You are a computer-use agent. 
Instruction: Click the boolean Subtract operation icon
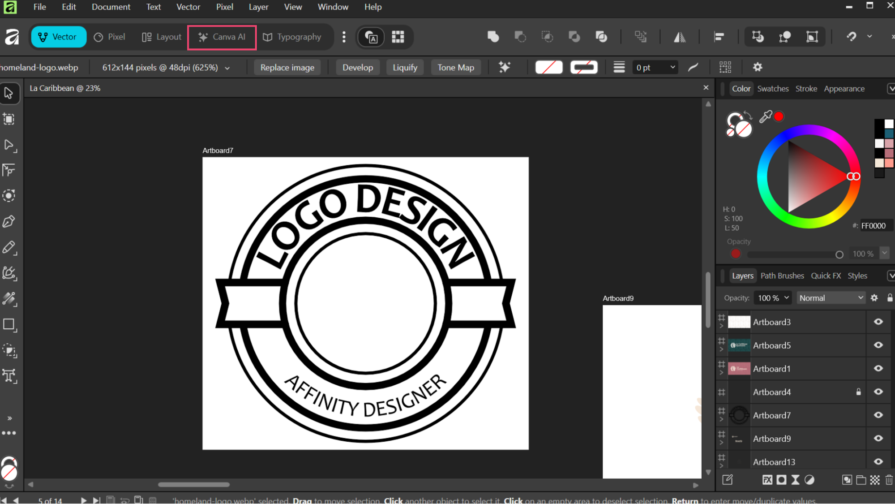(x=520, y=37)
